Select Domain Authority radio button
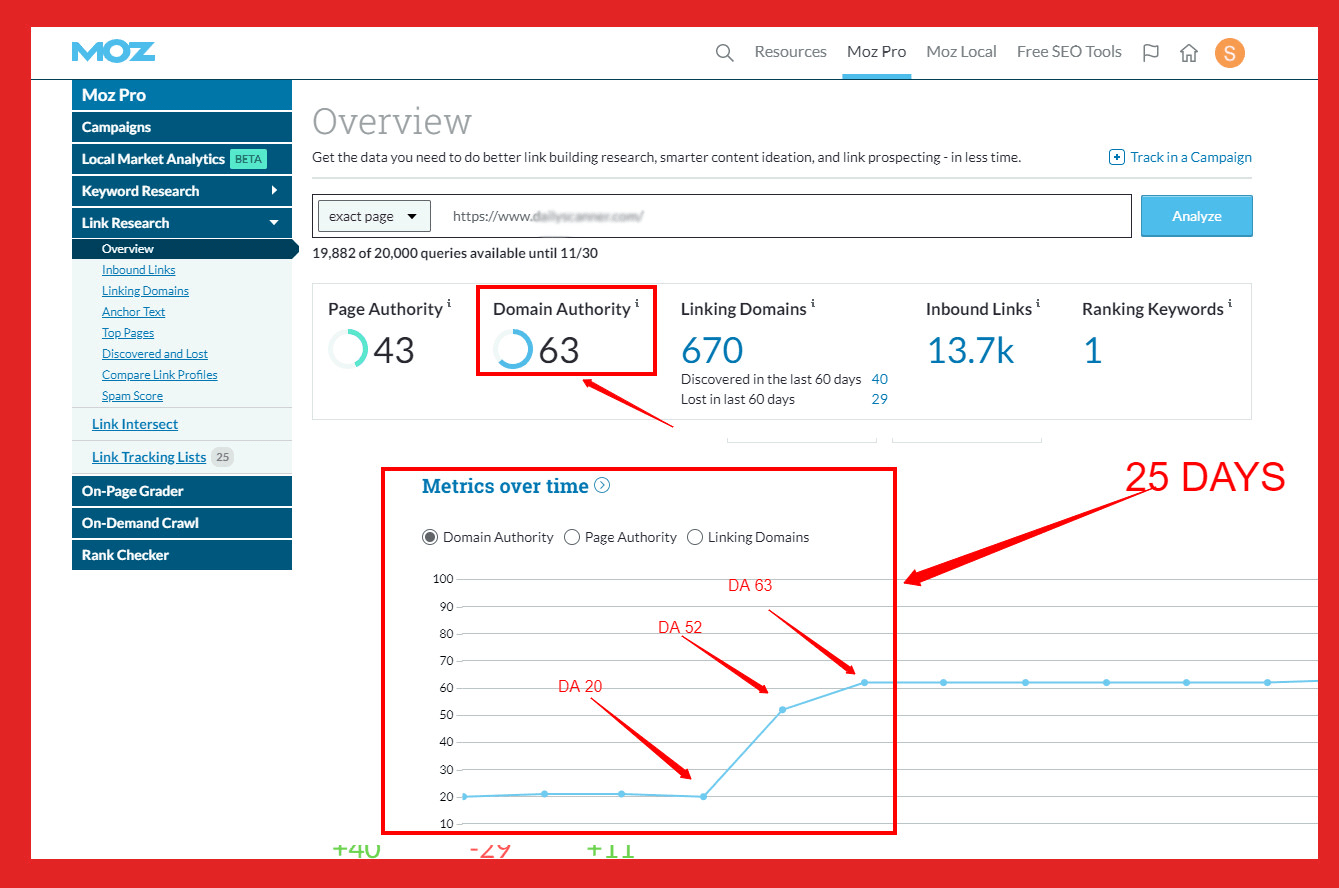 coord(430,537)
